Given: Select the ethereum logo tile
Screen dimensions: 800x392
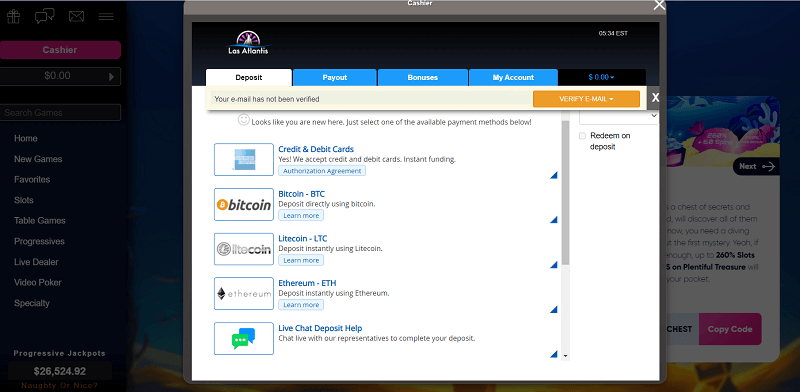Looking at the screenshot, I should coord(244,293).
